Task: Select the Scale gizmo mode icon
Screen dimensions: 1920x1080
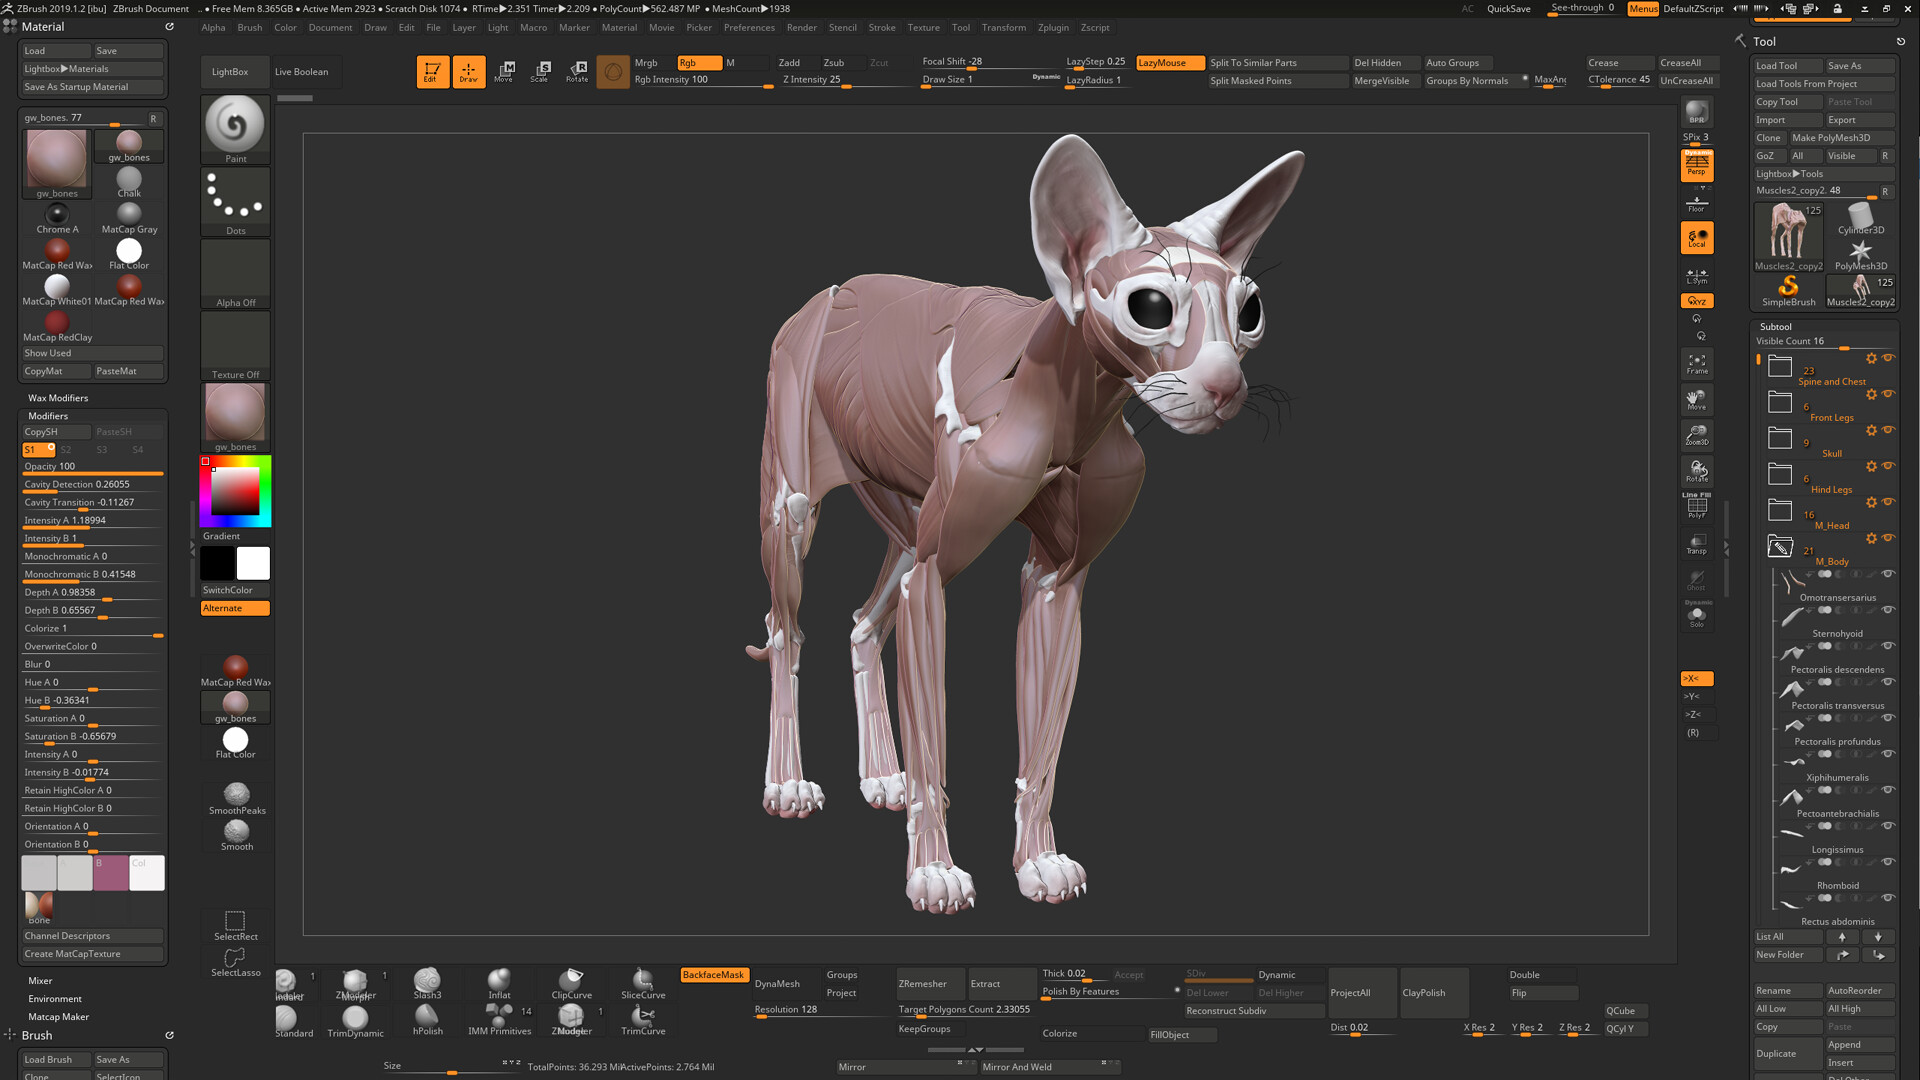Action: (x=541, y=71)
